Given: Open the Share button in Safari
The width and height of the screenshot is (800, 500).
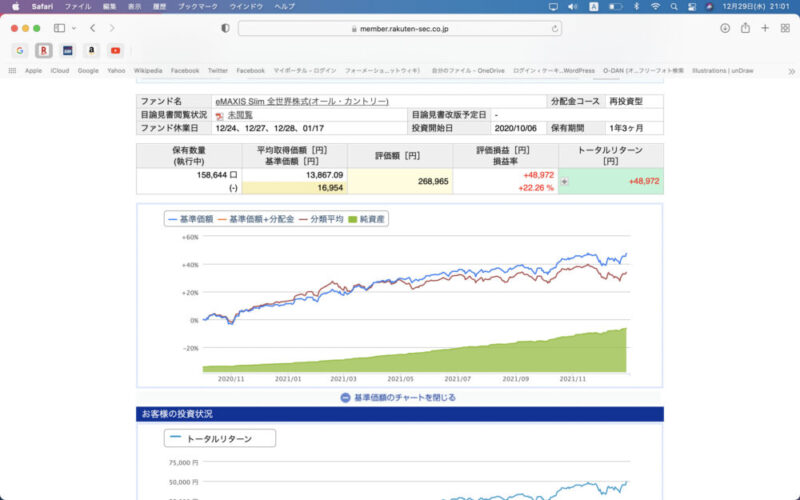Looking at the screenshot, I should [745, 28].
